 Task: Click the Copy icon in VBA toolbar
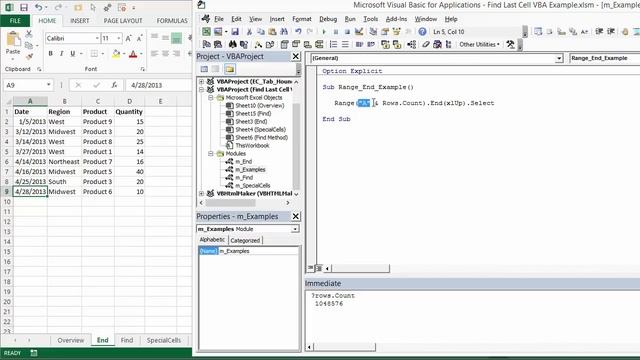point(260,31)
